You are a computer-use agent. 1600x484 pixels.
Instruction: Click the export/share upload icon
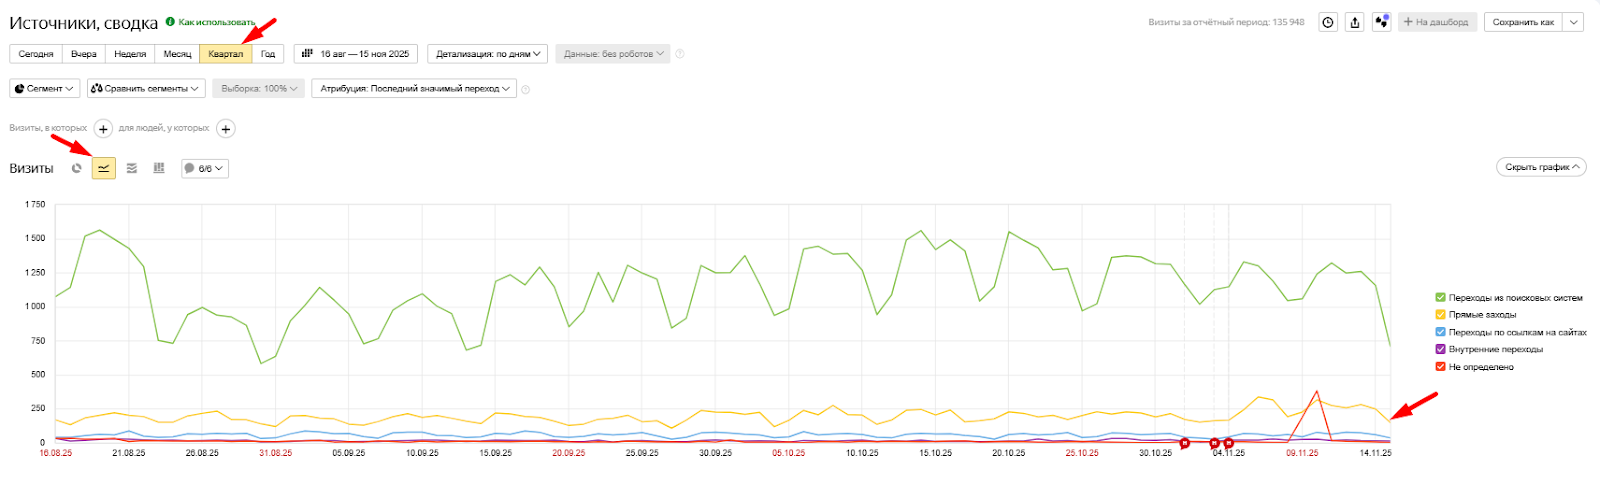(1355, 22)
